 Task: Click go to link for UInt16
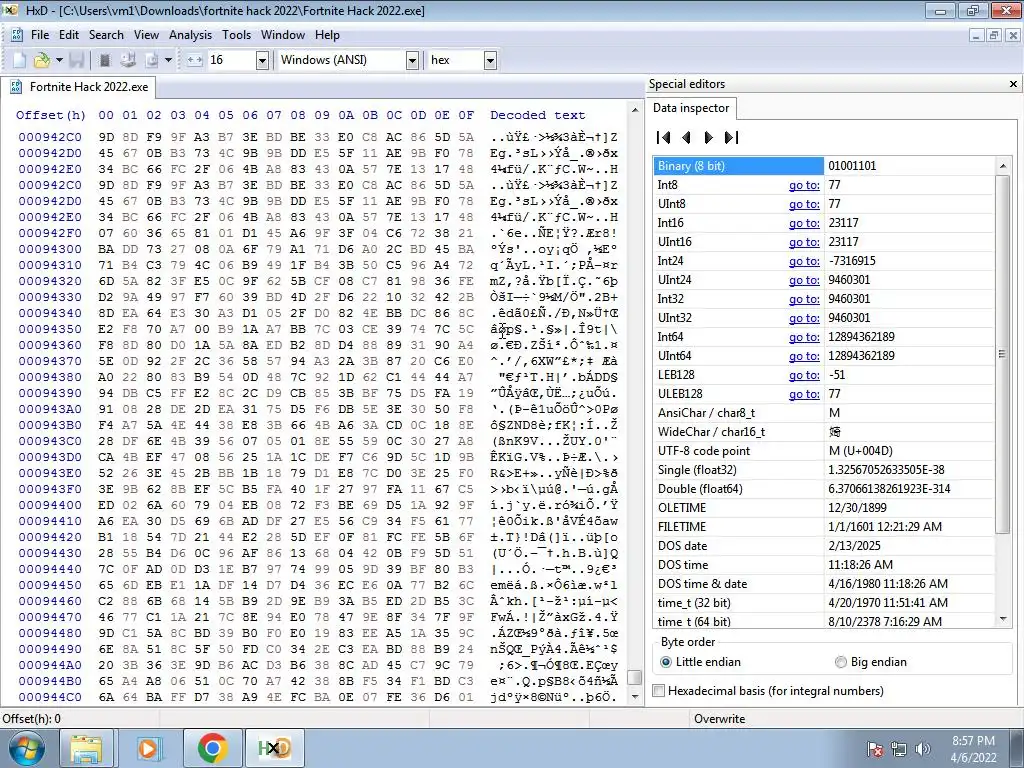pyautogui.click(x=804, y=242)
